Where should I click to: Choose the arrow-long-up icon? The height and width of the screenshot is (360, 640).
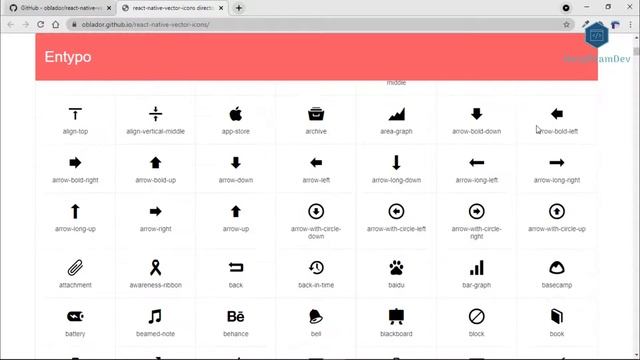pyautogui.click(x=75, y=211)
